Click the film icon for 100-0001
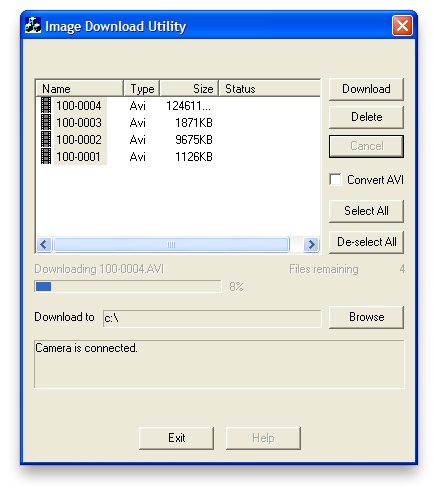Viewport: 438px width, 495px height. (46, 156)
